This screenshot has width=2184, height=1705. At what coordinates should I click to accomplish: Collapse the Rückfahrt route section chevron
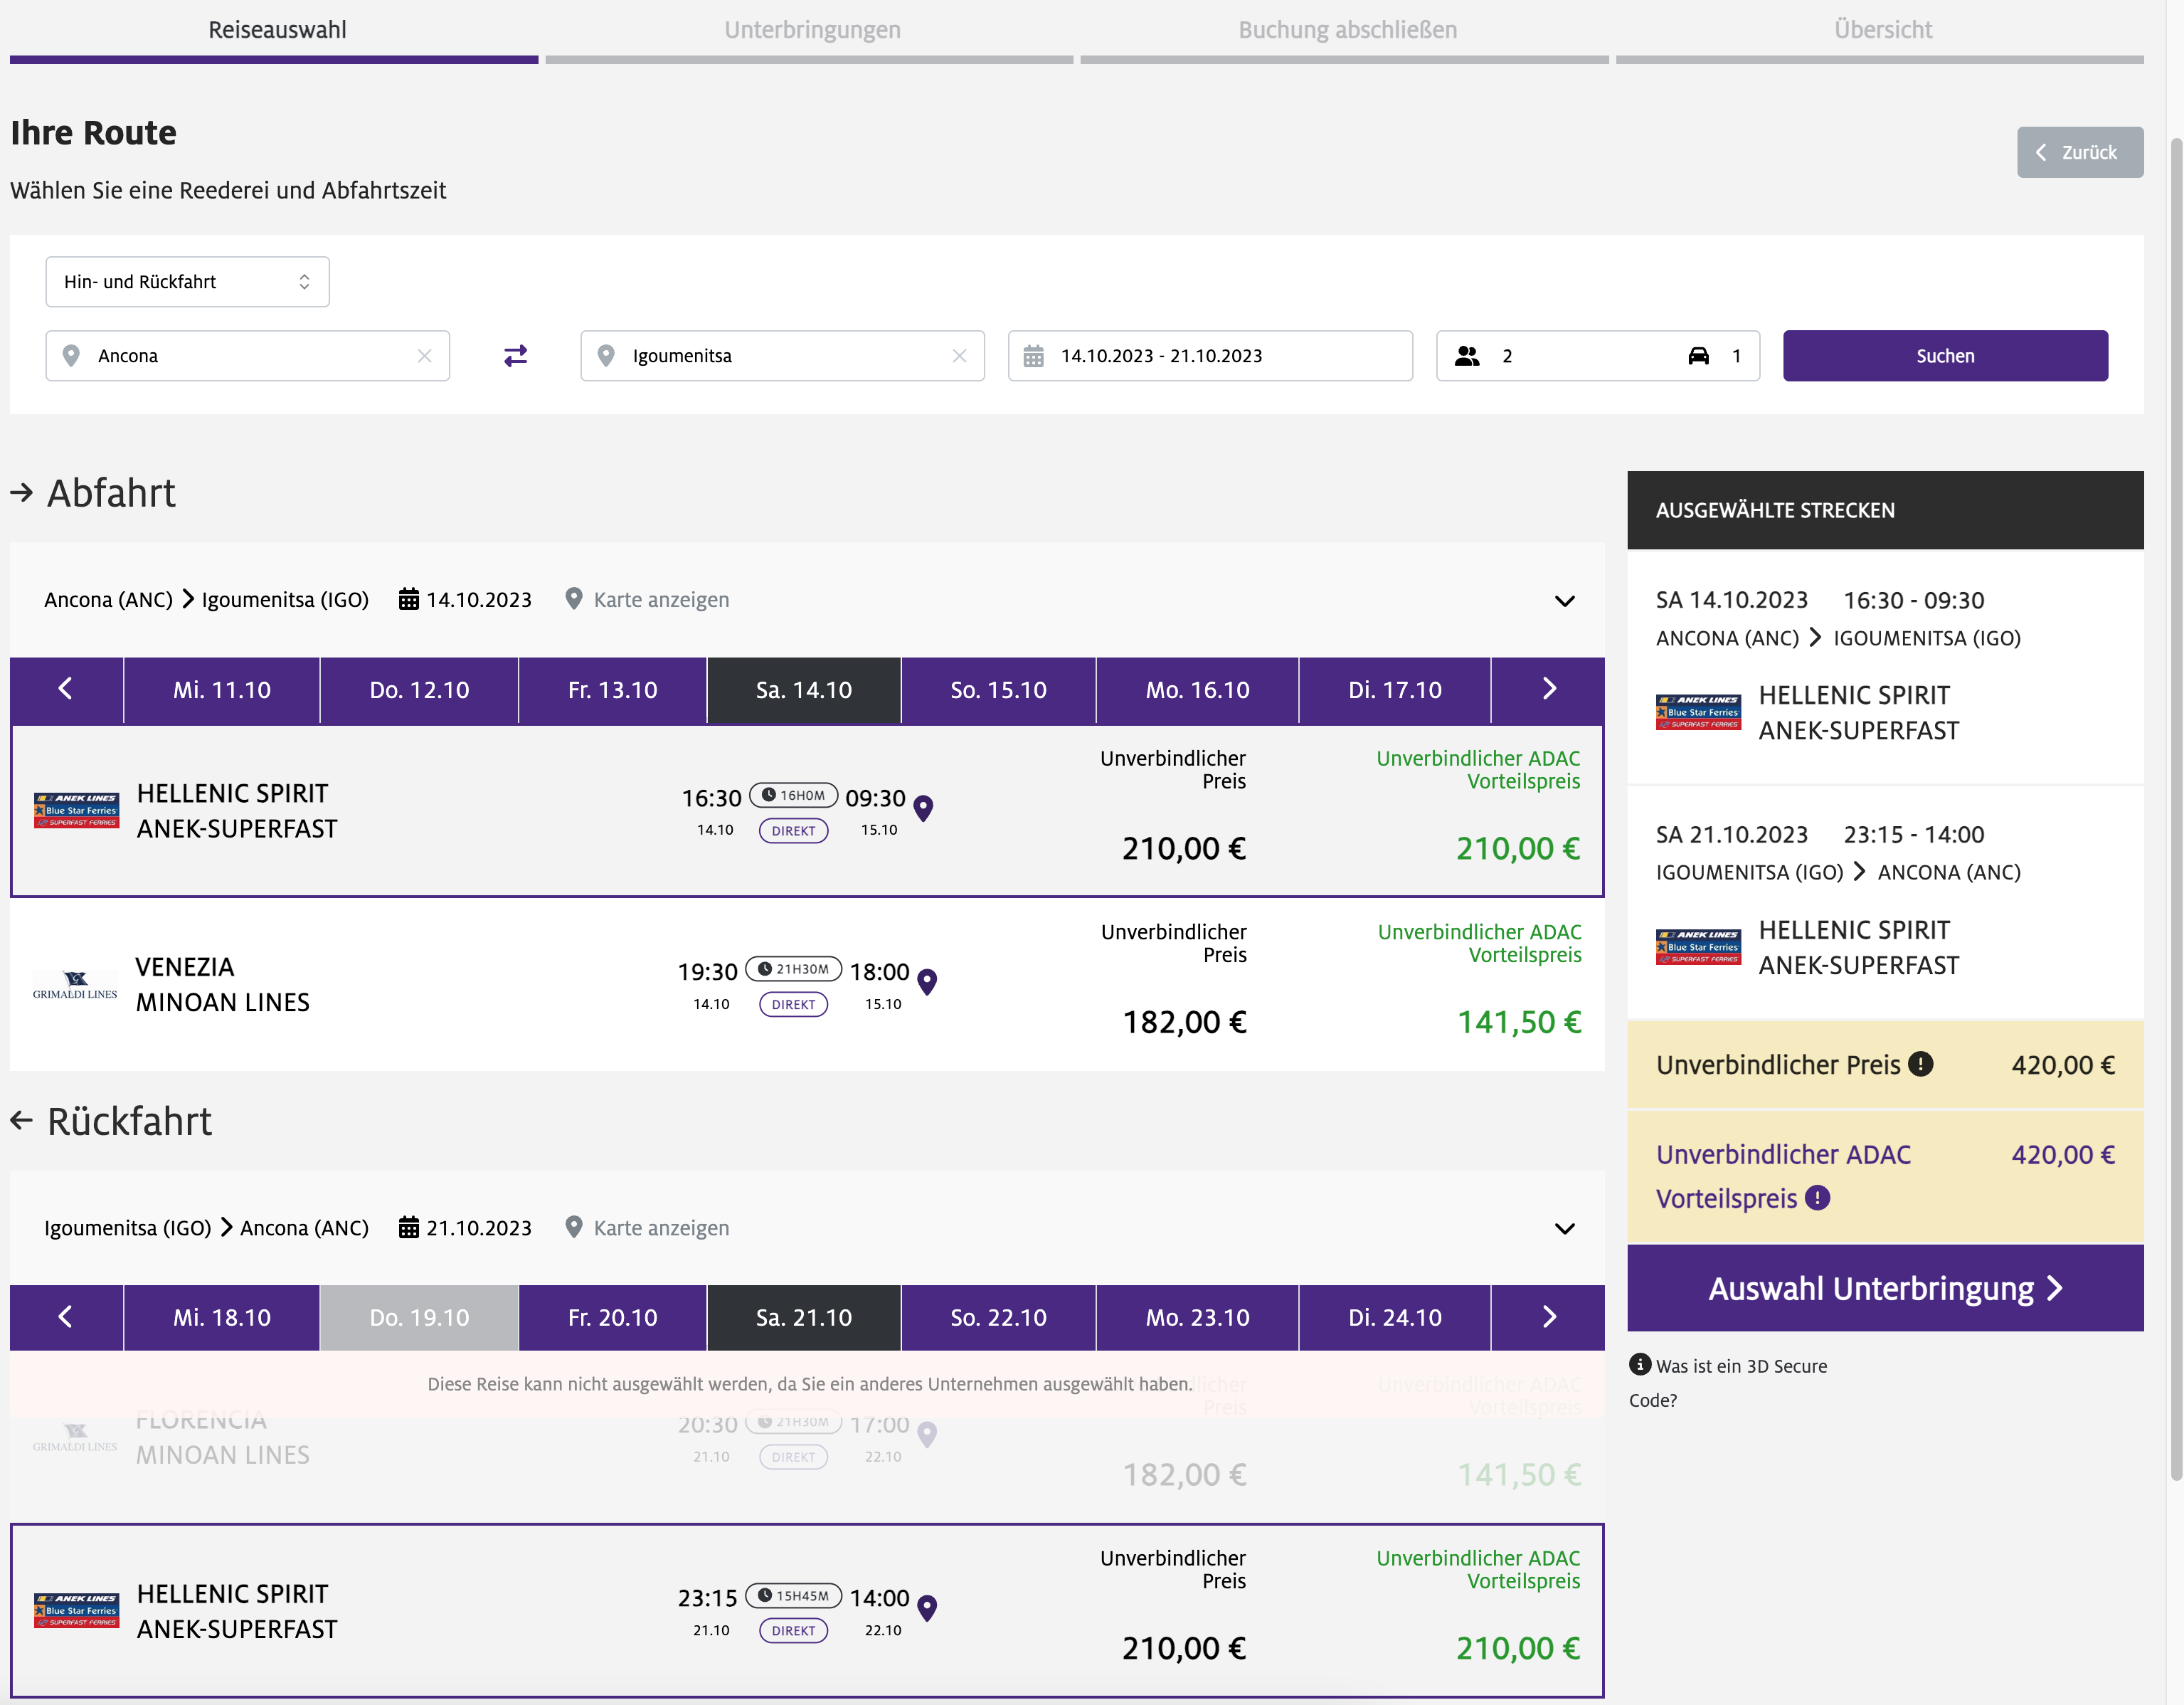(x=1564, y=1229)
